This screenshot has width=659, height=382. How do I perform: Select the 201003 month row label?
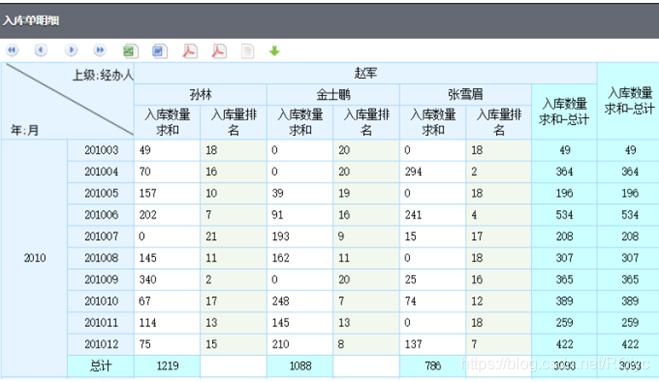[x=101, y=150]
